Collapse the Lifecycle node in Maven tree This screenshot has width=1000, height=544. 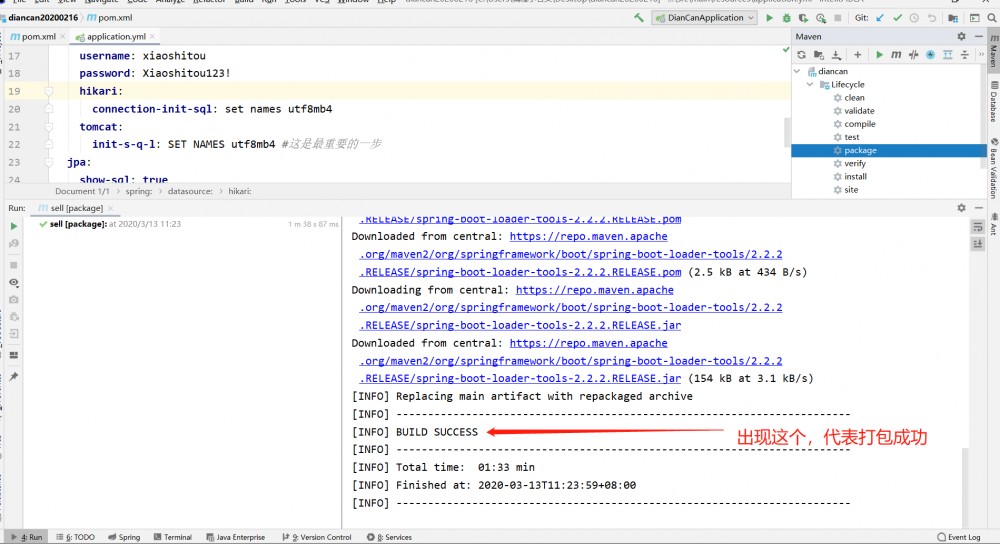click(810, 85)
